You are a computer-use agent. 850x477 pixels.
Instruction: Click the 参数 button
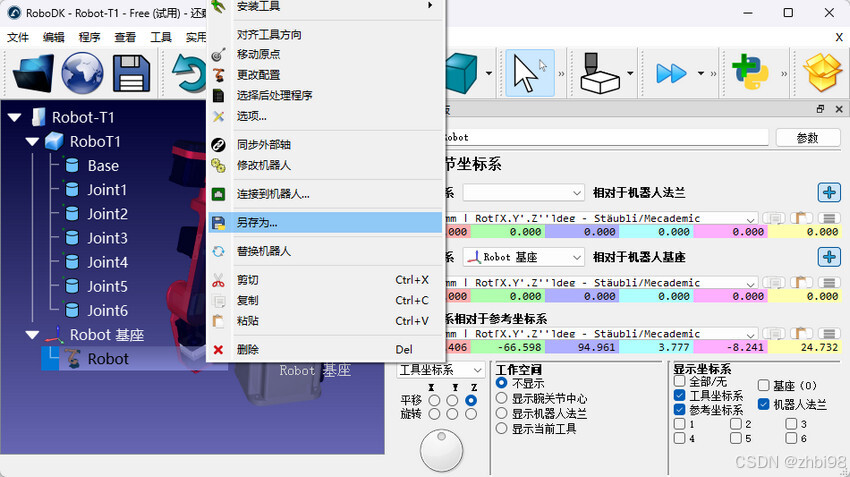[808, 138]
